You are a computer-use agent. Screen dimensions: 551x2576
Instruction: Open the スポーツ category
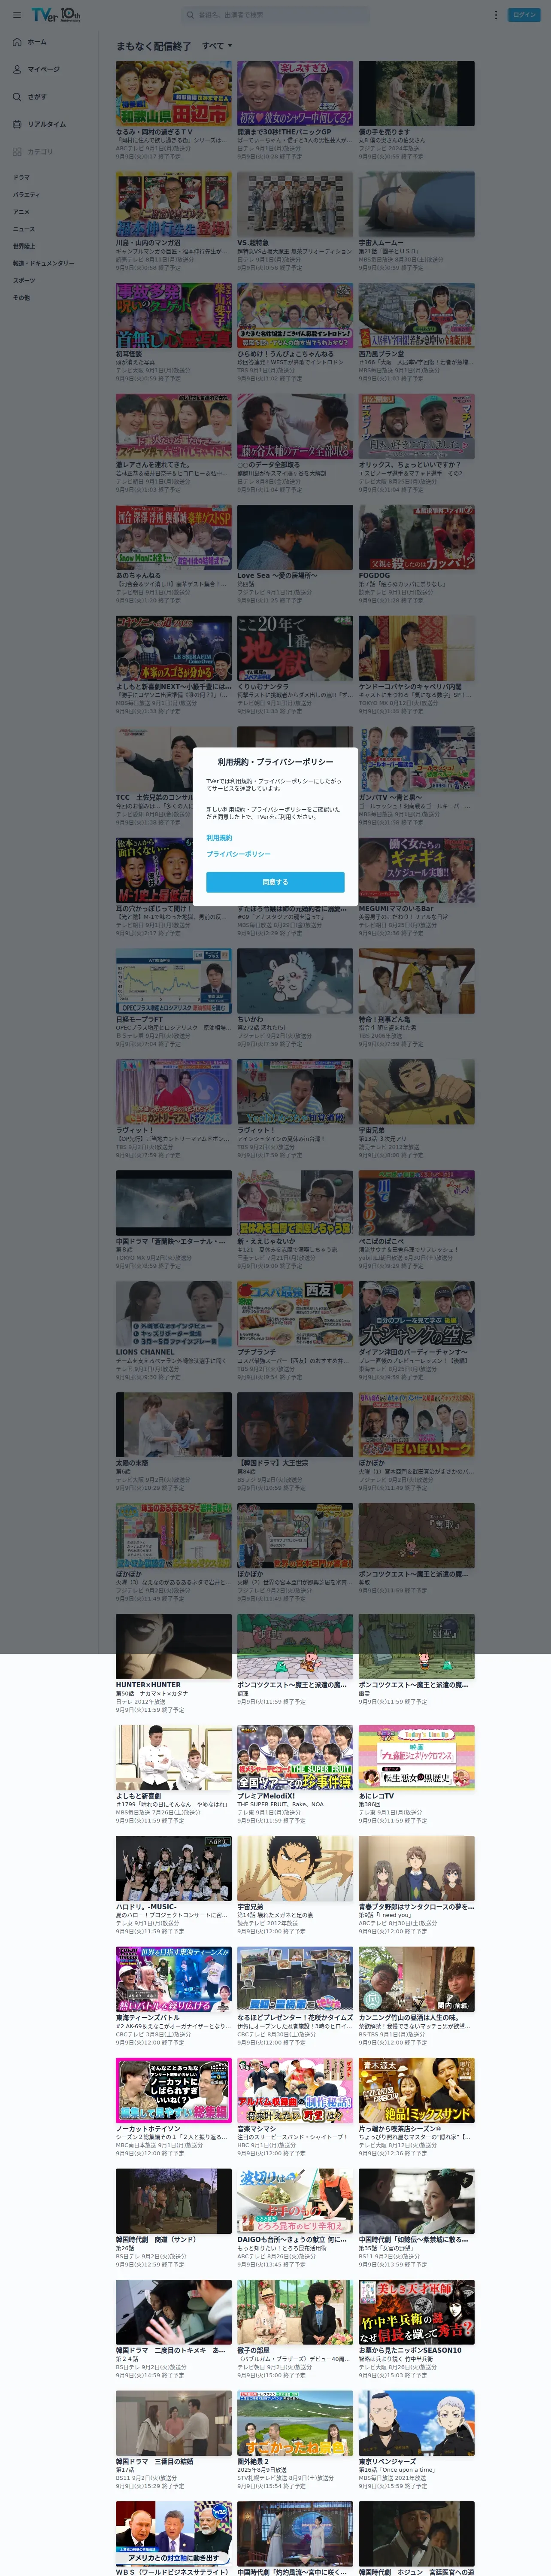tap(23, 280)
